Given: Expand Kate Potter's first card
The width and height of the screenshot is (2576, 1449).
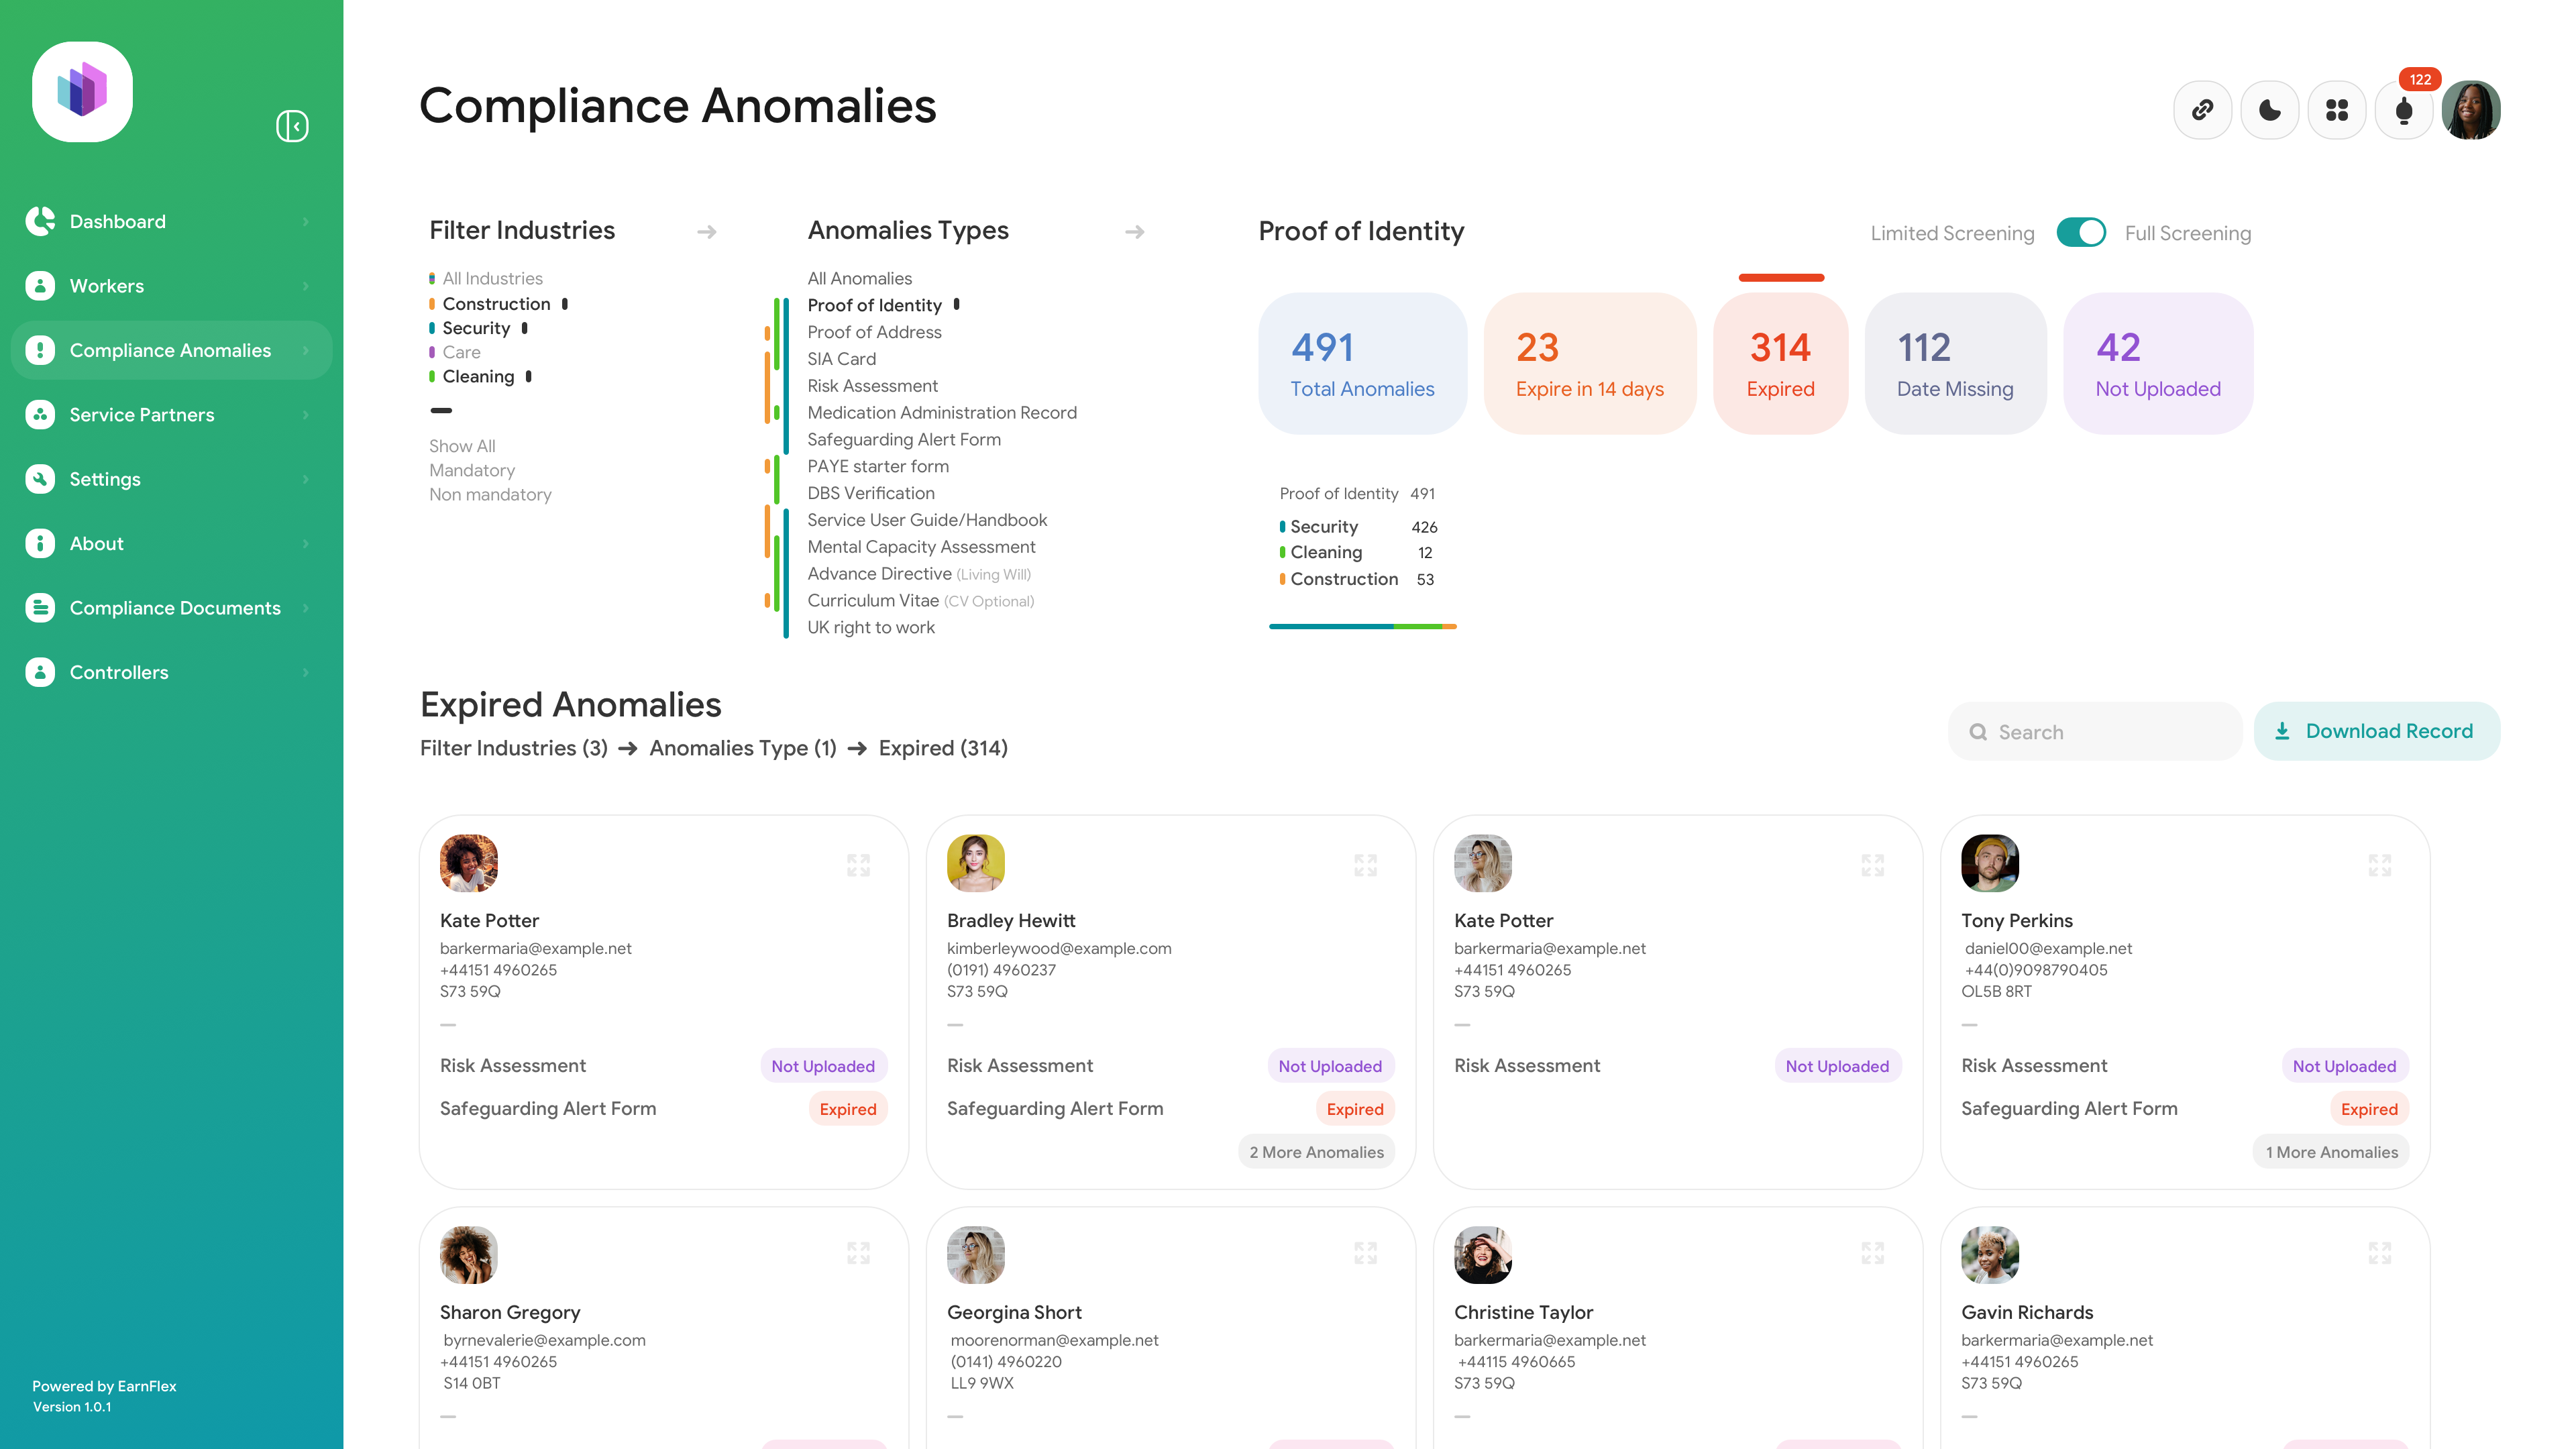Looking at the screenshot, I should click(859, 865).
